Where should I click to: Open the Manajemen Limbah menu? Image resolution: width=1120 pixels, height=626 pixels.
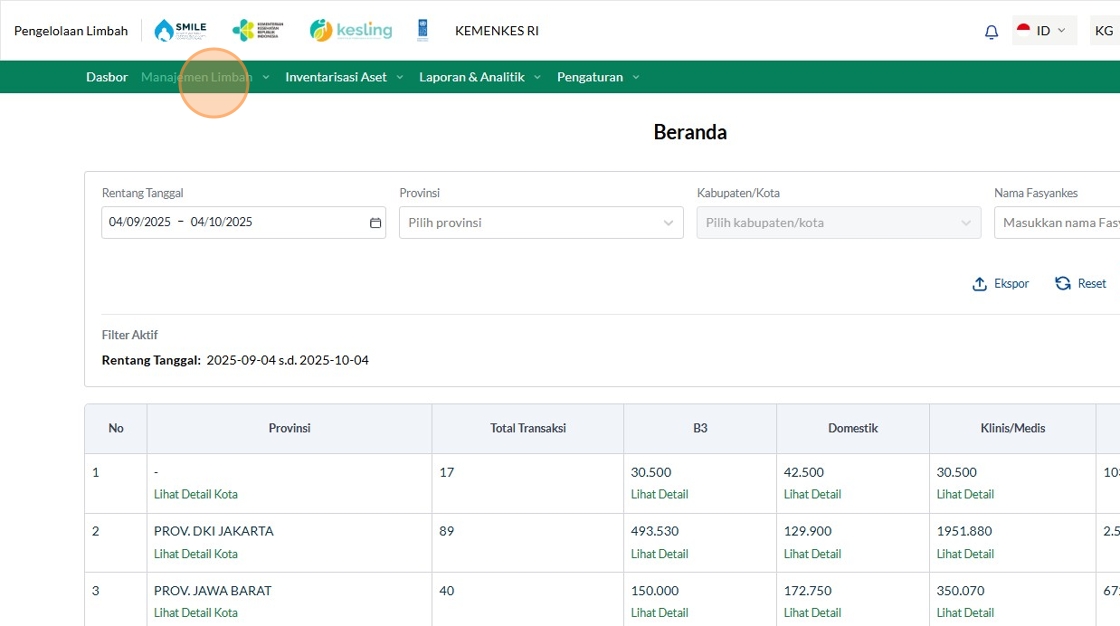[205, 77]
